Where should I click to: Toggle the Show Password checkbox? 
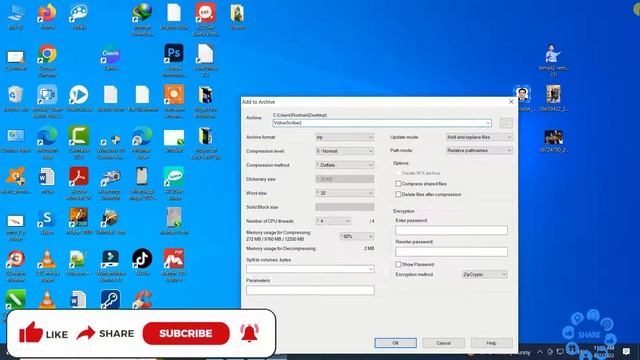pos(398,264)
